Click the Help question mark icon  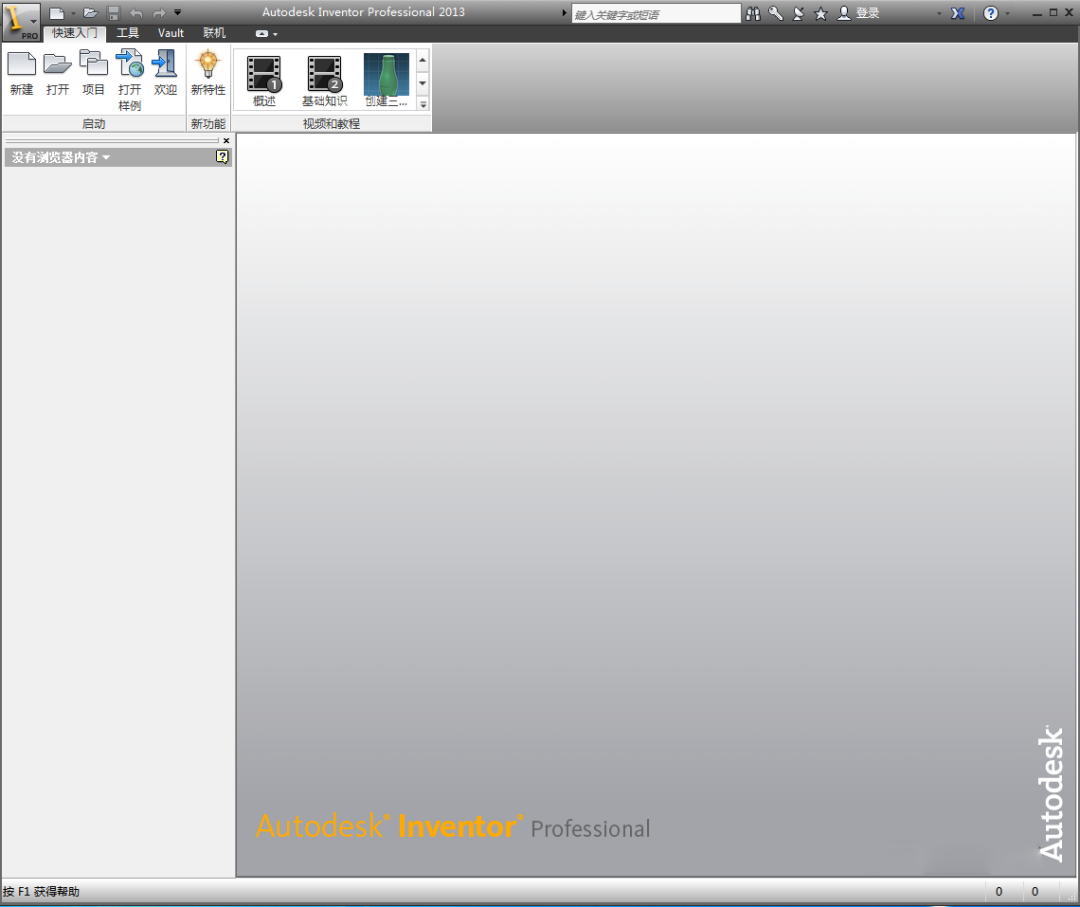990,13
